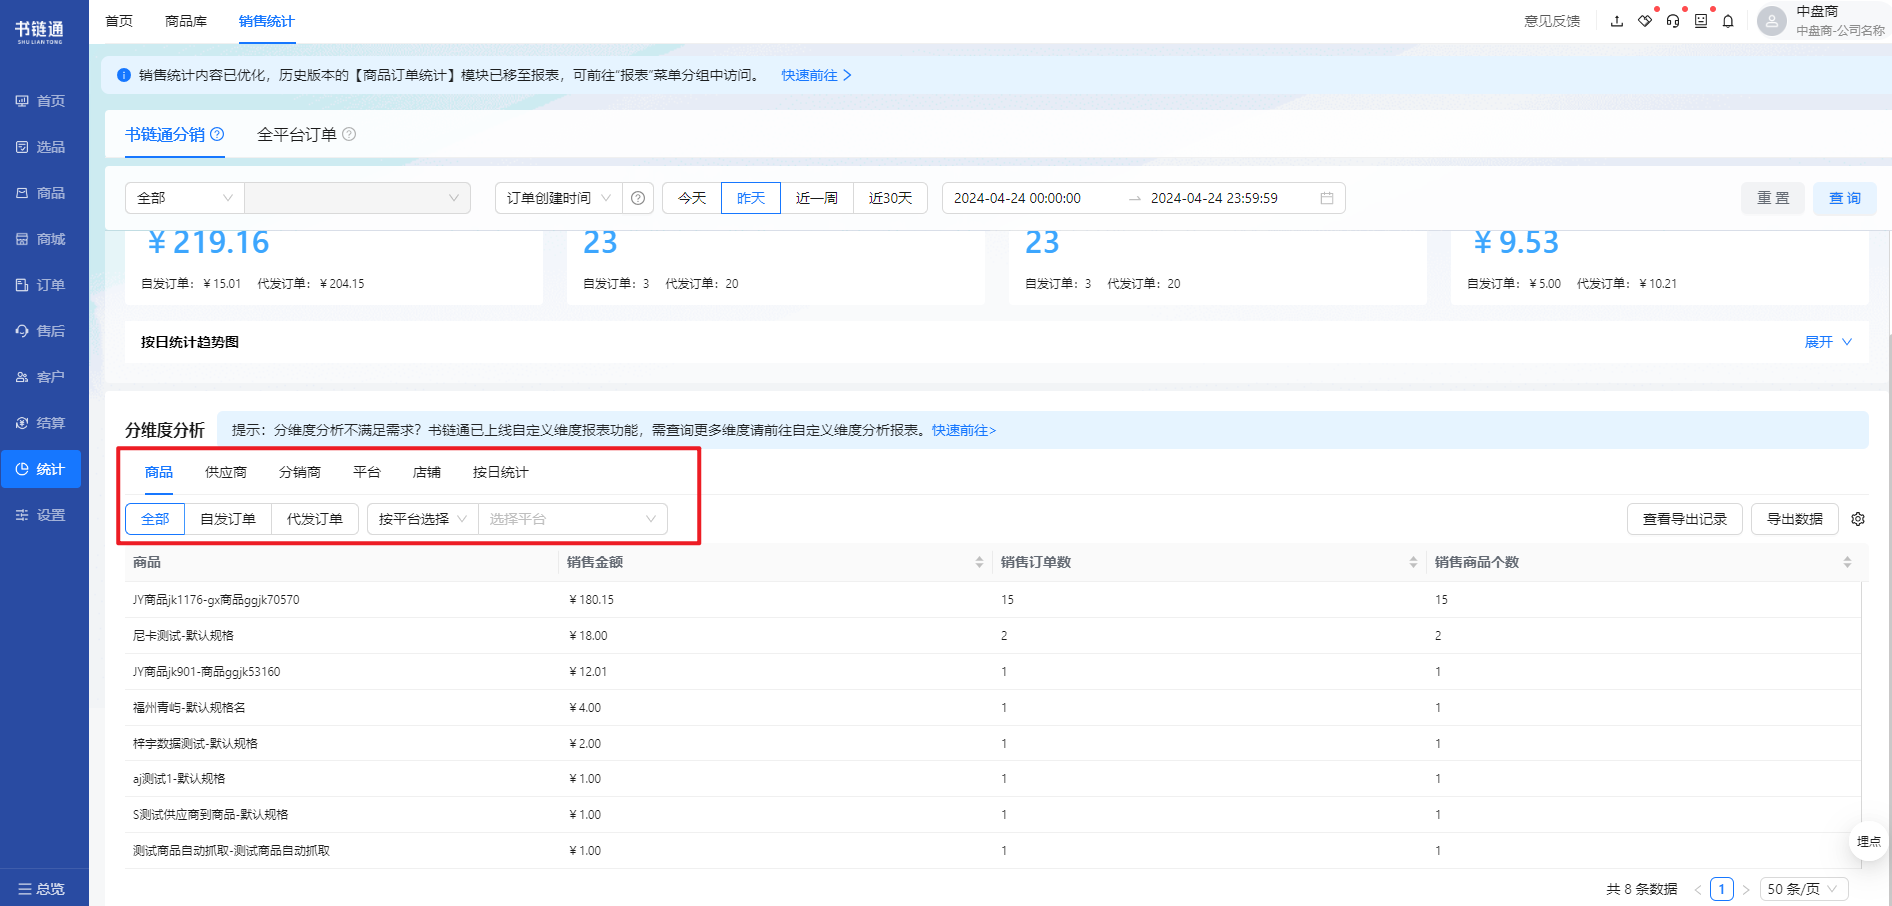
Task: Sort by 销售商品个数 column arrows
Action: [x=1847, y=562]
